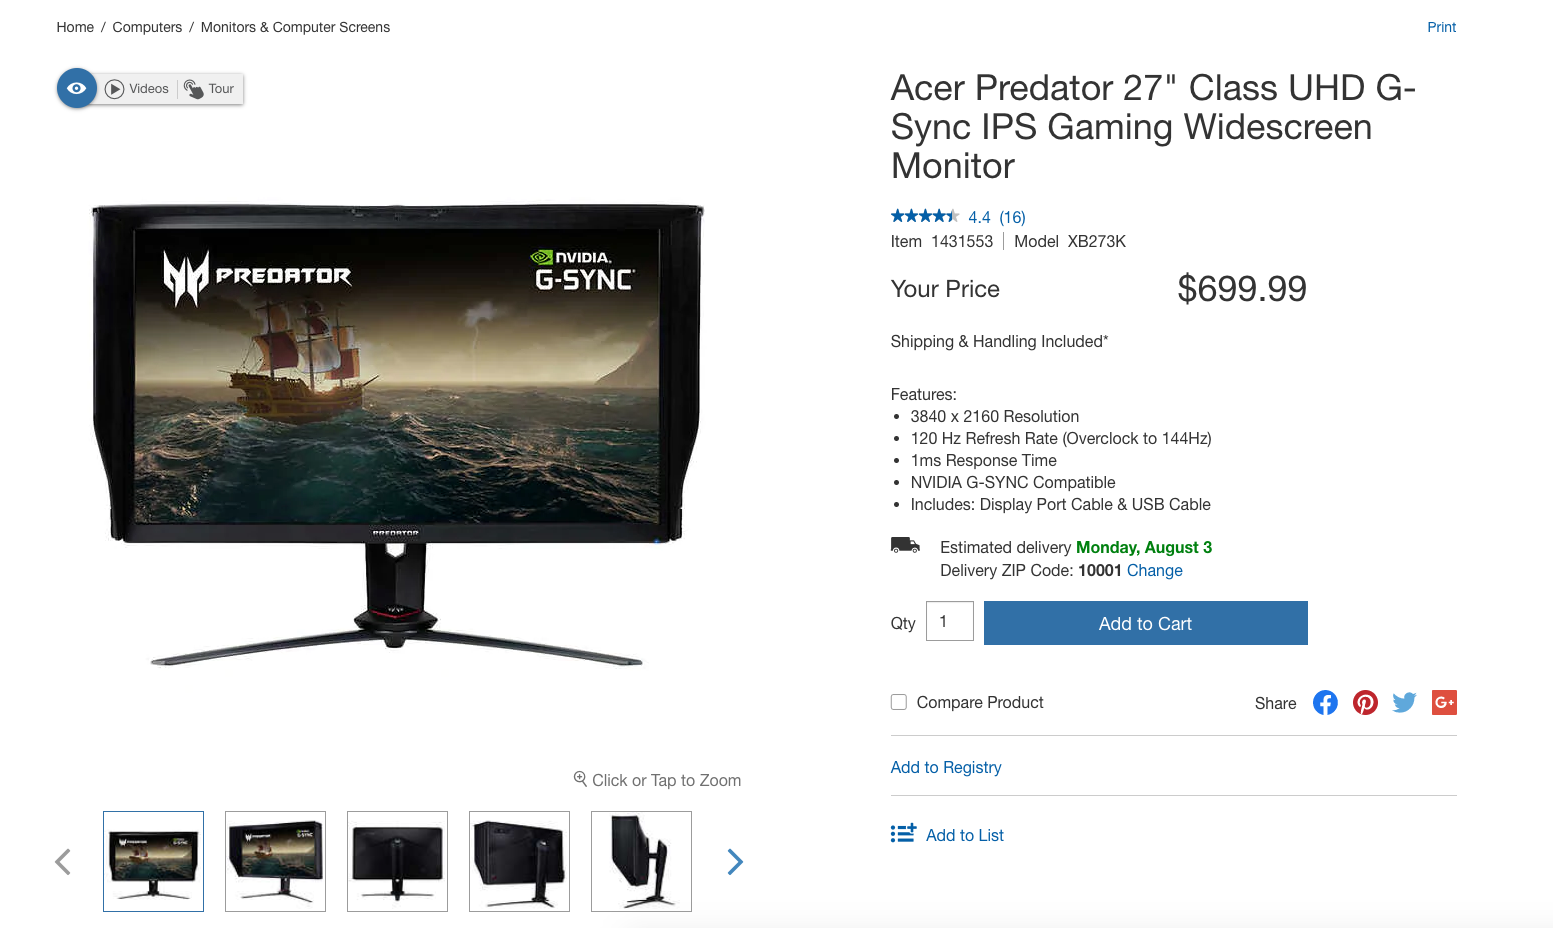Click or Tap to Zoom image

pyautogui.click(x=657, y=780)
